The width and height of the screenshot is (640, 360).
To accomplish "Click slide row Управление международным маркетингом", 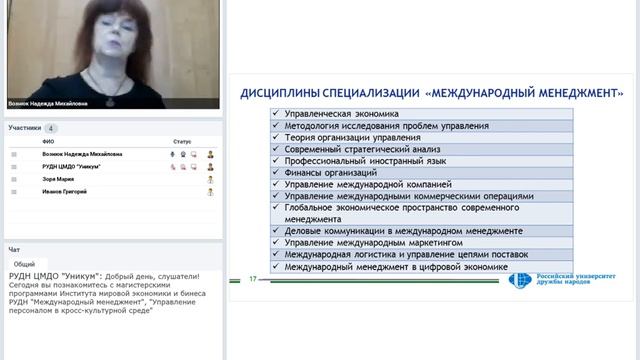I will (x=422, y=243).
